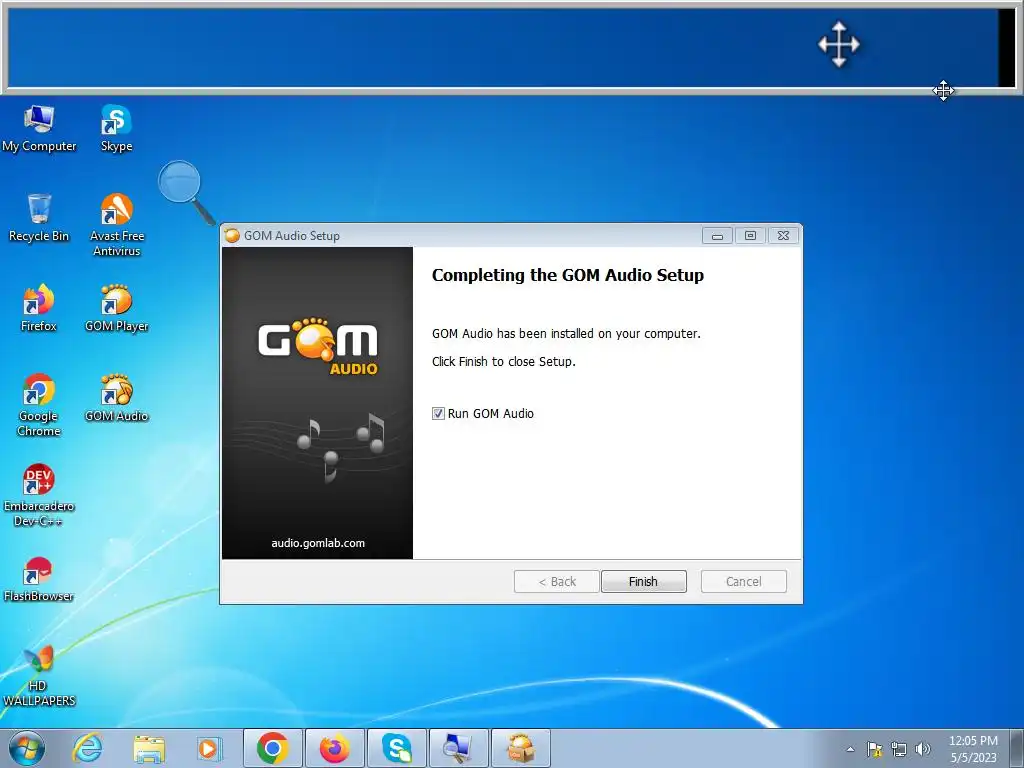The image size is (1024, 768).
Task: Open My Computer desktop icon
Action: coord(39,129)
